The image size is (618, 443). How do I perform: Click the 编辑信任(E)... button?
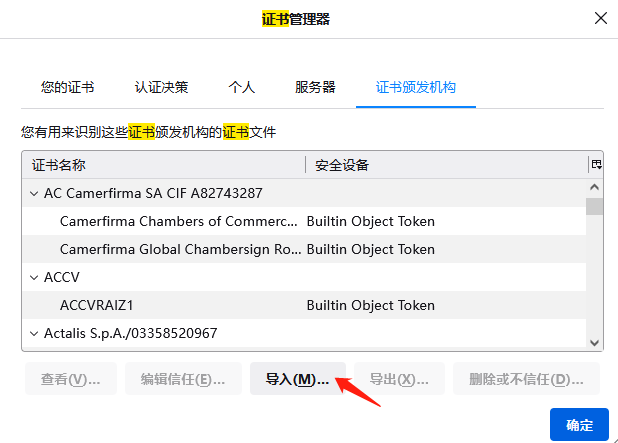[x=183, y=379]
